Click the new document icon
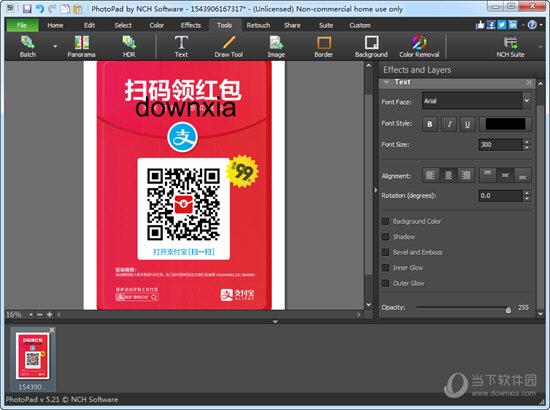Viewport: 550px width, 410px height. [x=65, y=8]
